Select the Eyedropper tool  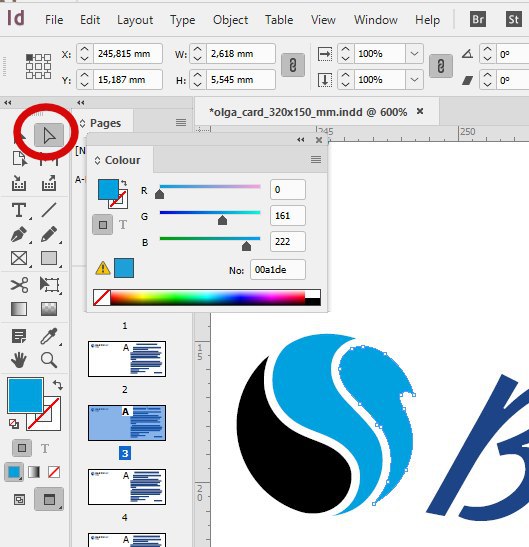pos(49,336)
